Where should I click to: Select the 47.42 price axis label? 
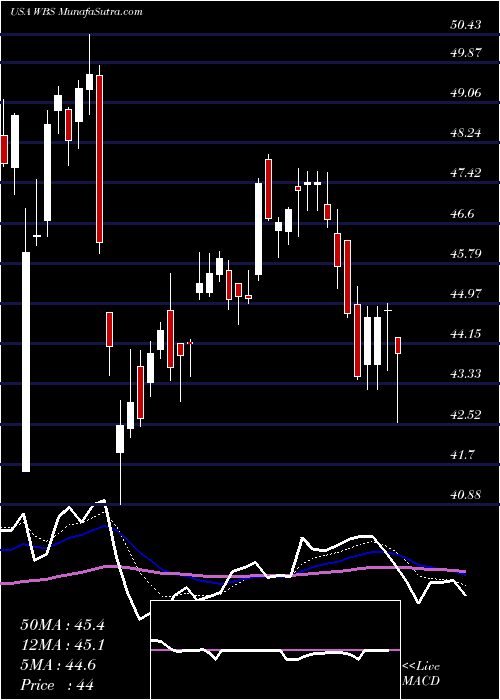click(466, 173)
